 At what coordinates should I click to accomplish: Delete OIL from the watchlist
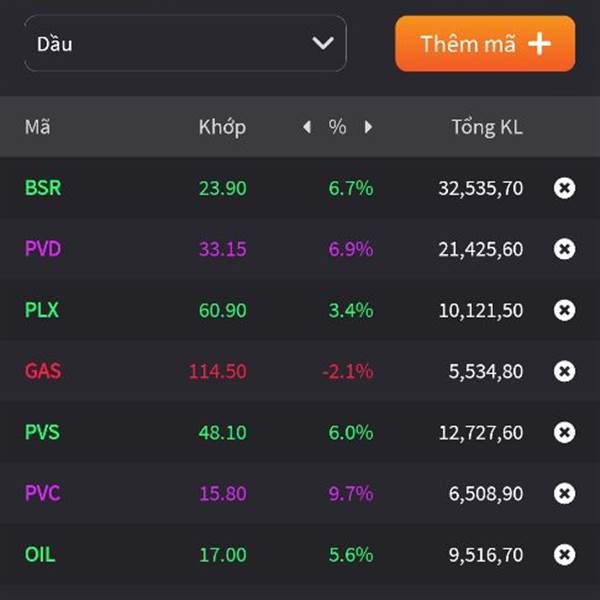tap(564, 554)
